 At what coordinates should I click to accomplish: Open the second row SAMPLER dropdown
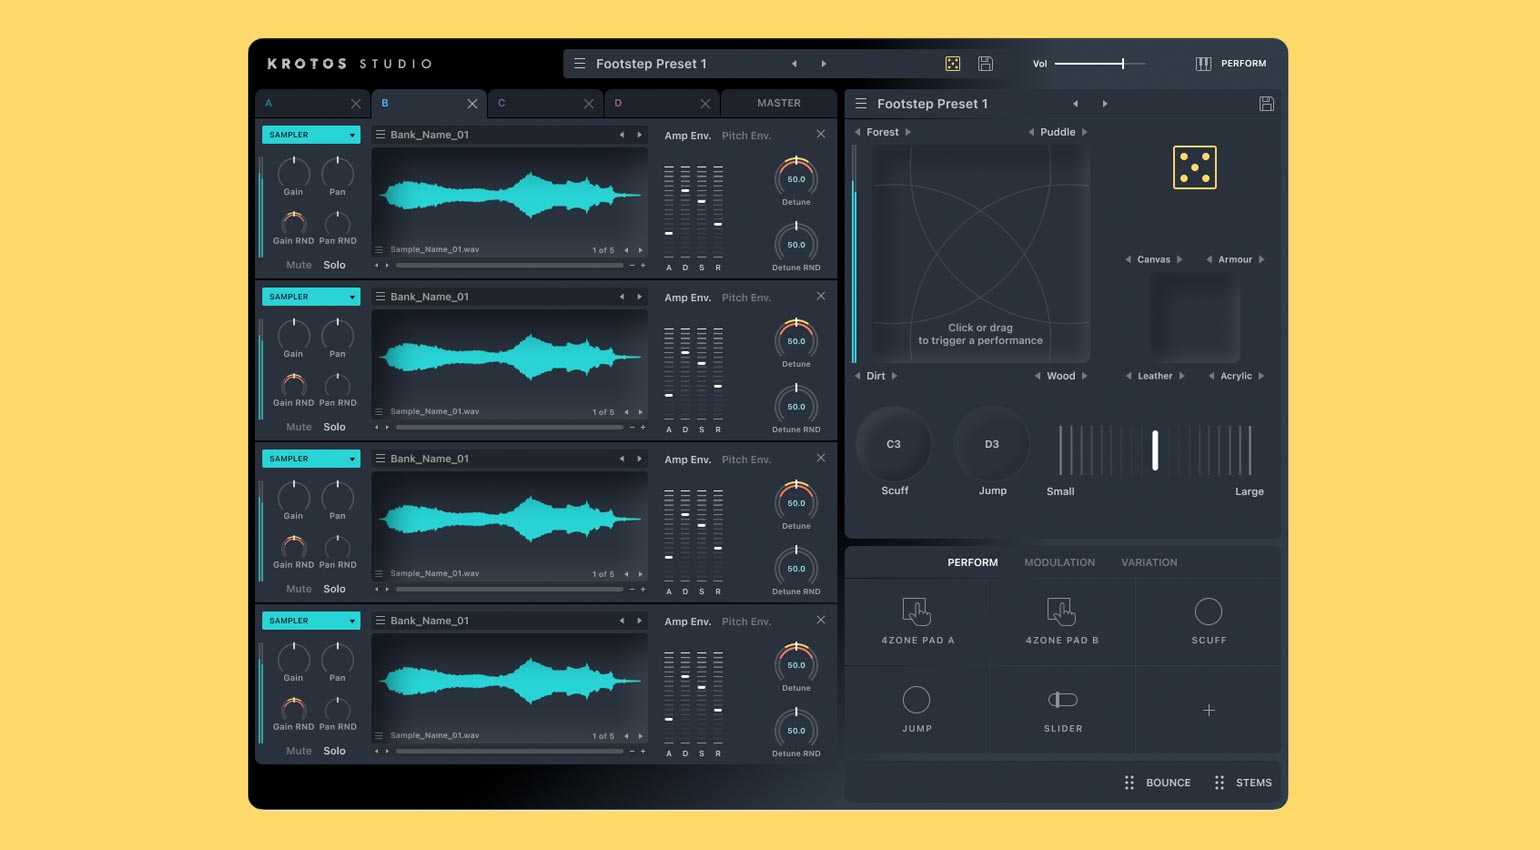point(311,297)
